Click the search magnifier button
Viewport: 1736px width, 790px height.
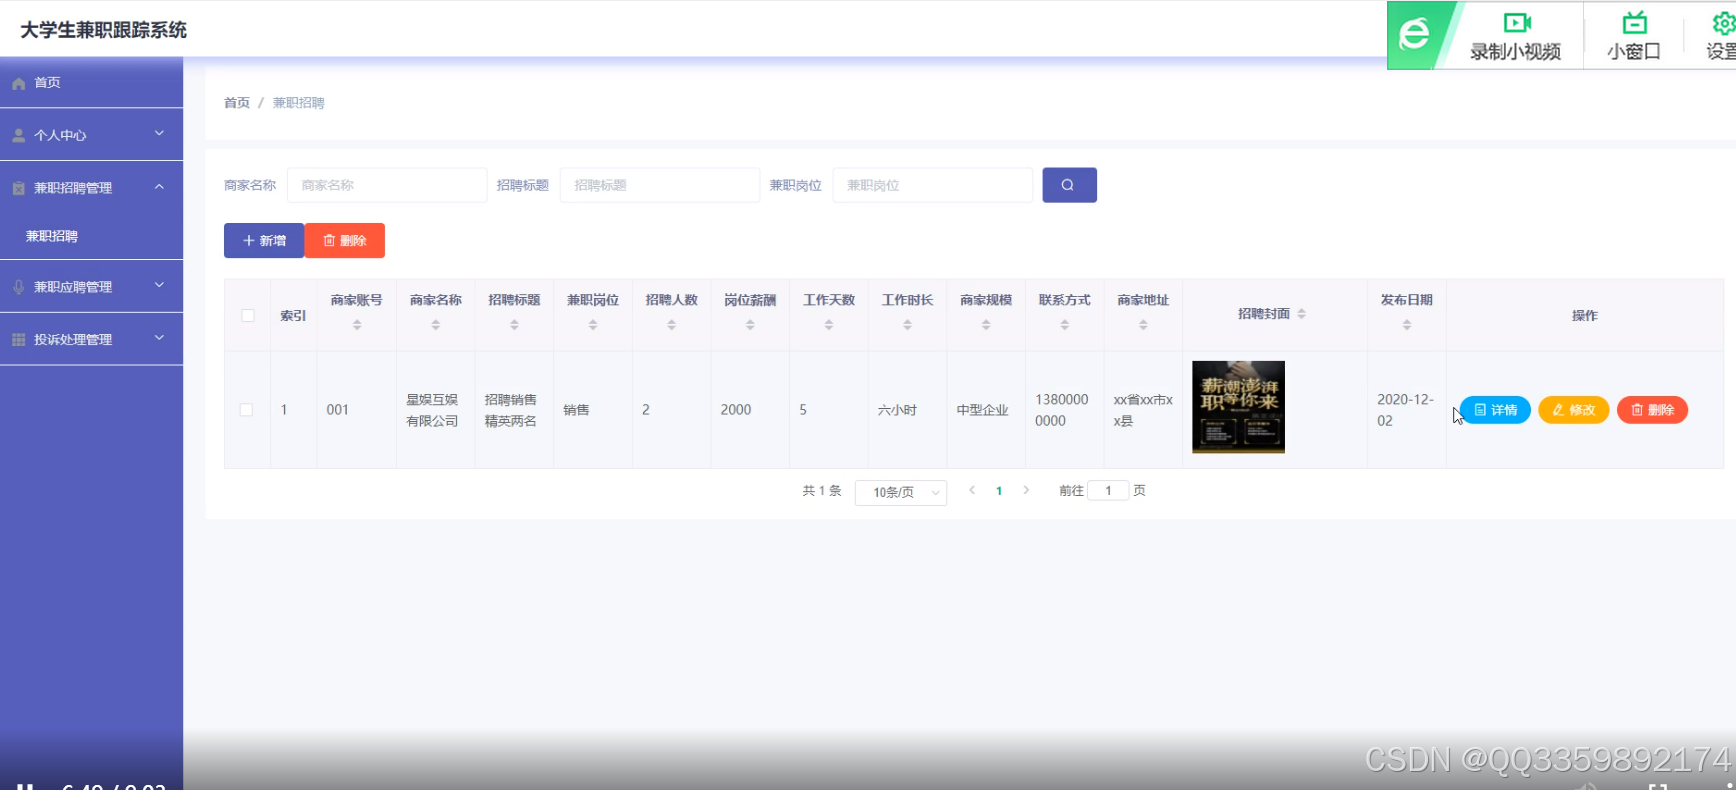click(x=1069, y=185)
